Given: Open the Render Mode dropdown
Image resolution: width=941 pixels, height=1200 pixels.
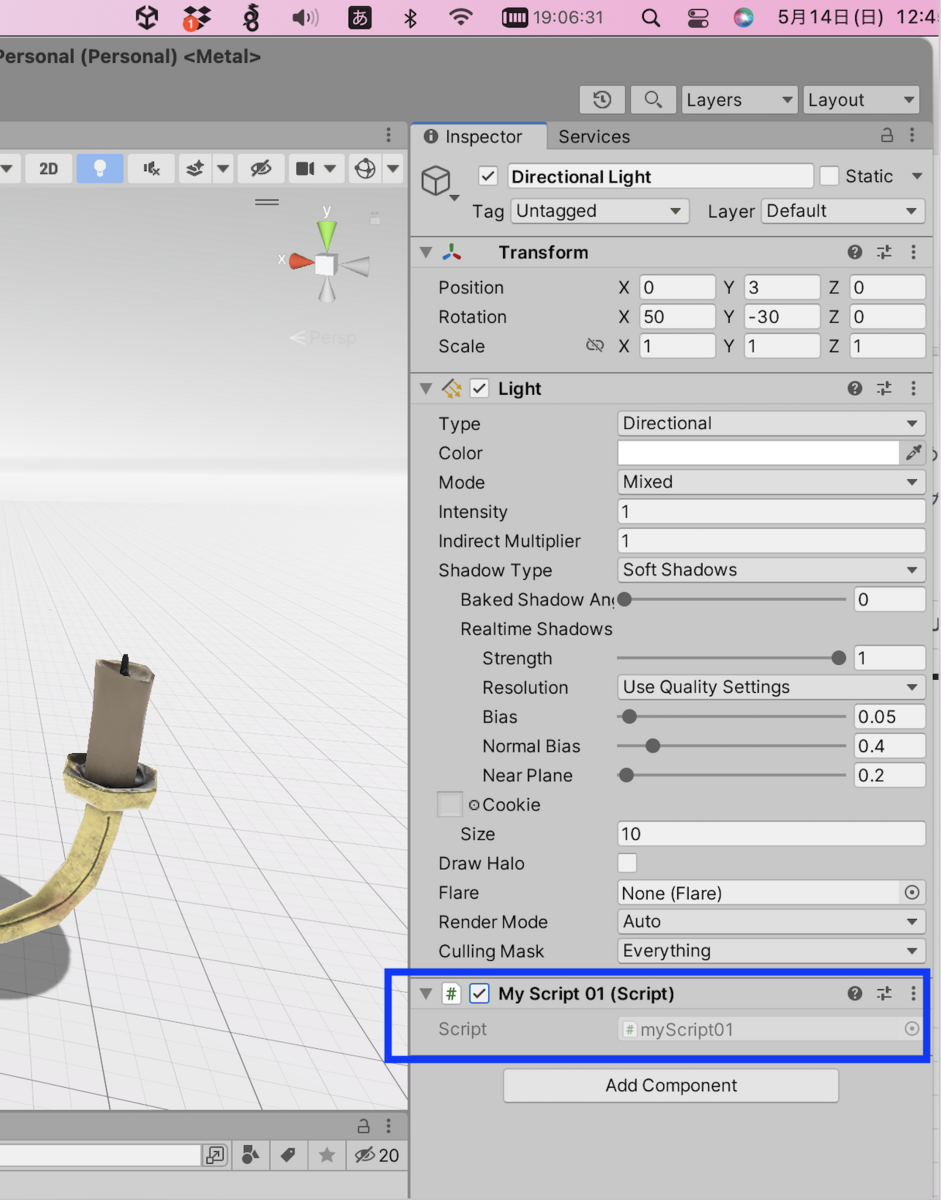Looking at the screenshot, I should click(771, 922).
